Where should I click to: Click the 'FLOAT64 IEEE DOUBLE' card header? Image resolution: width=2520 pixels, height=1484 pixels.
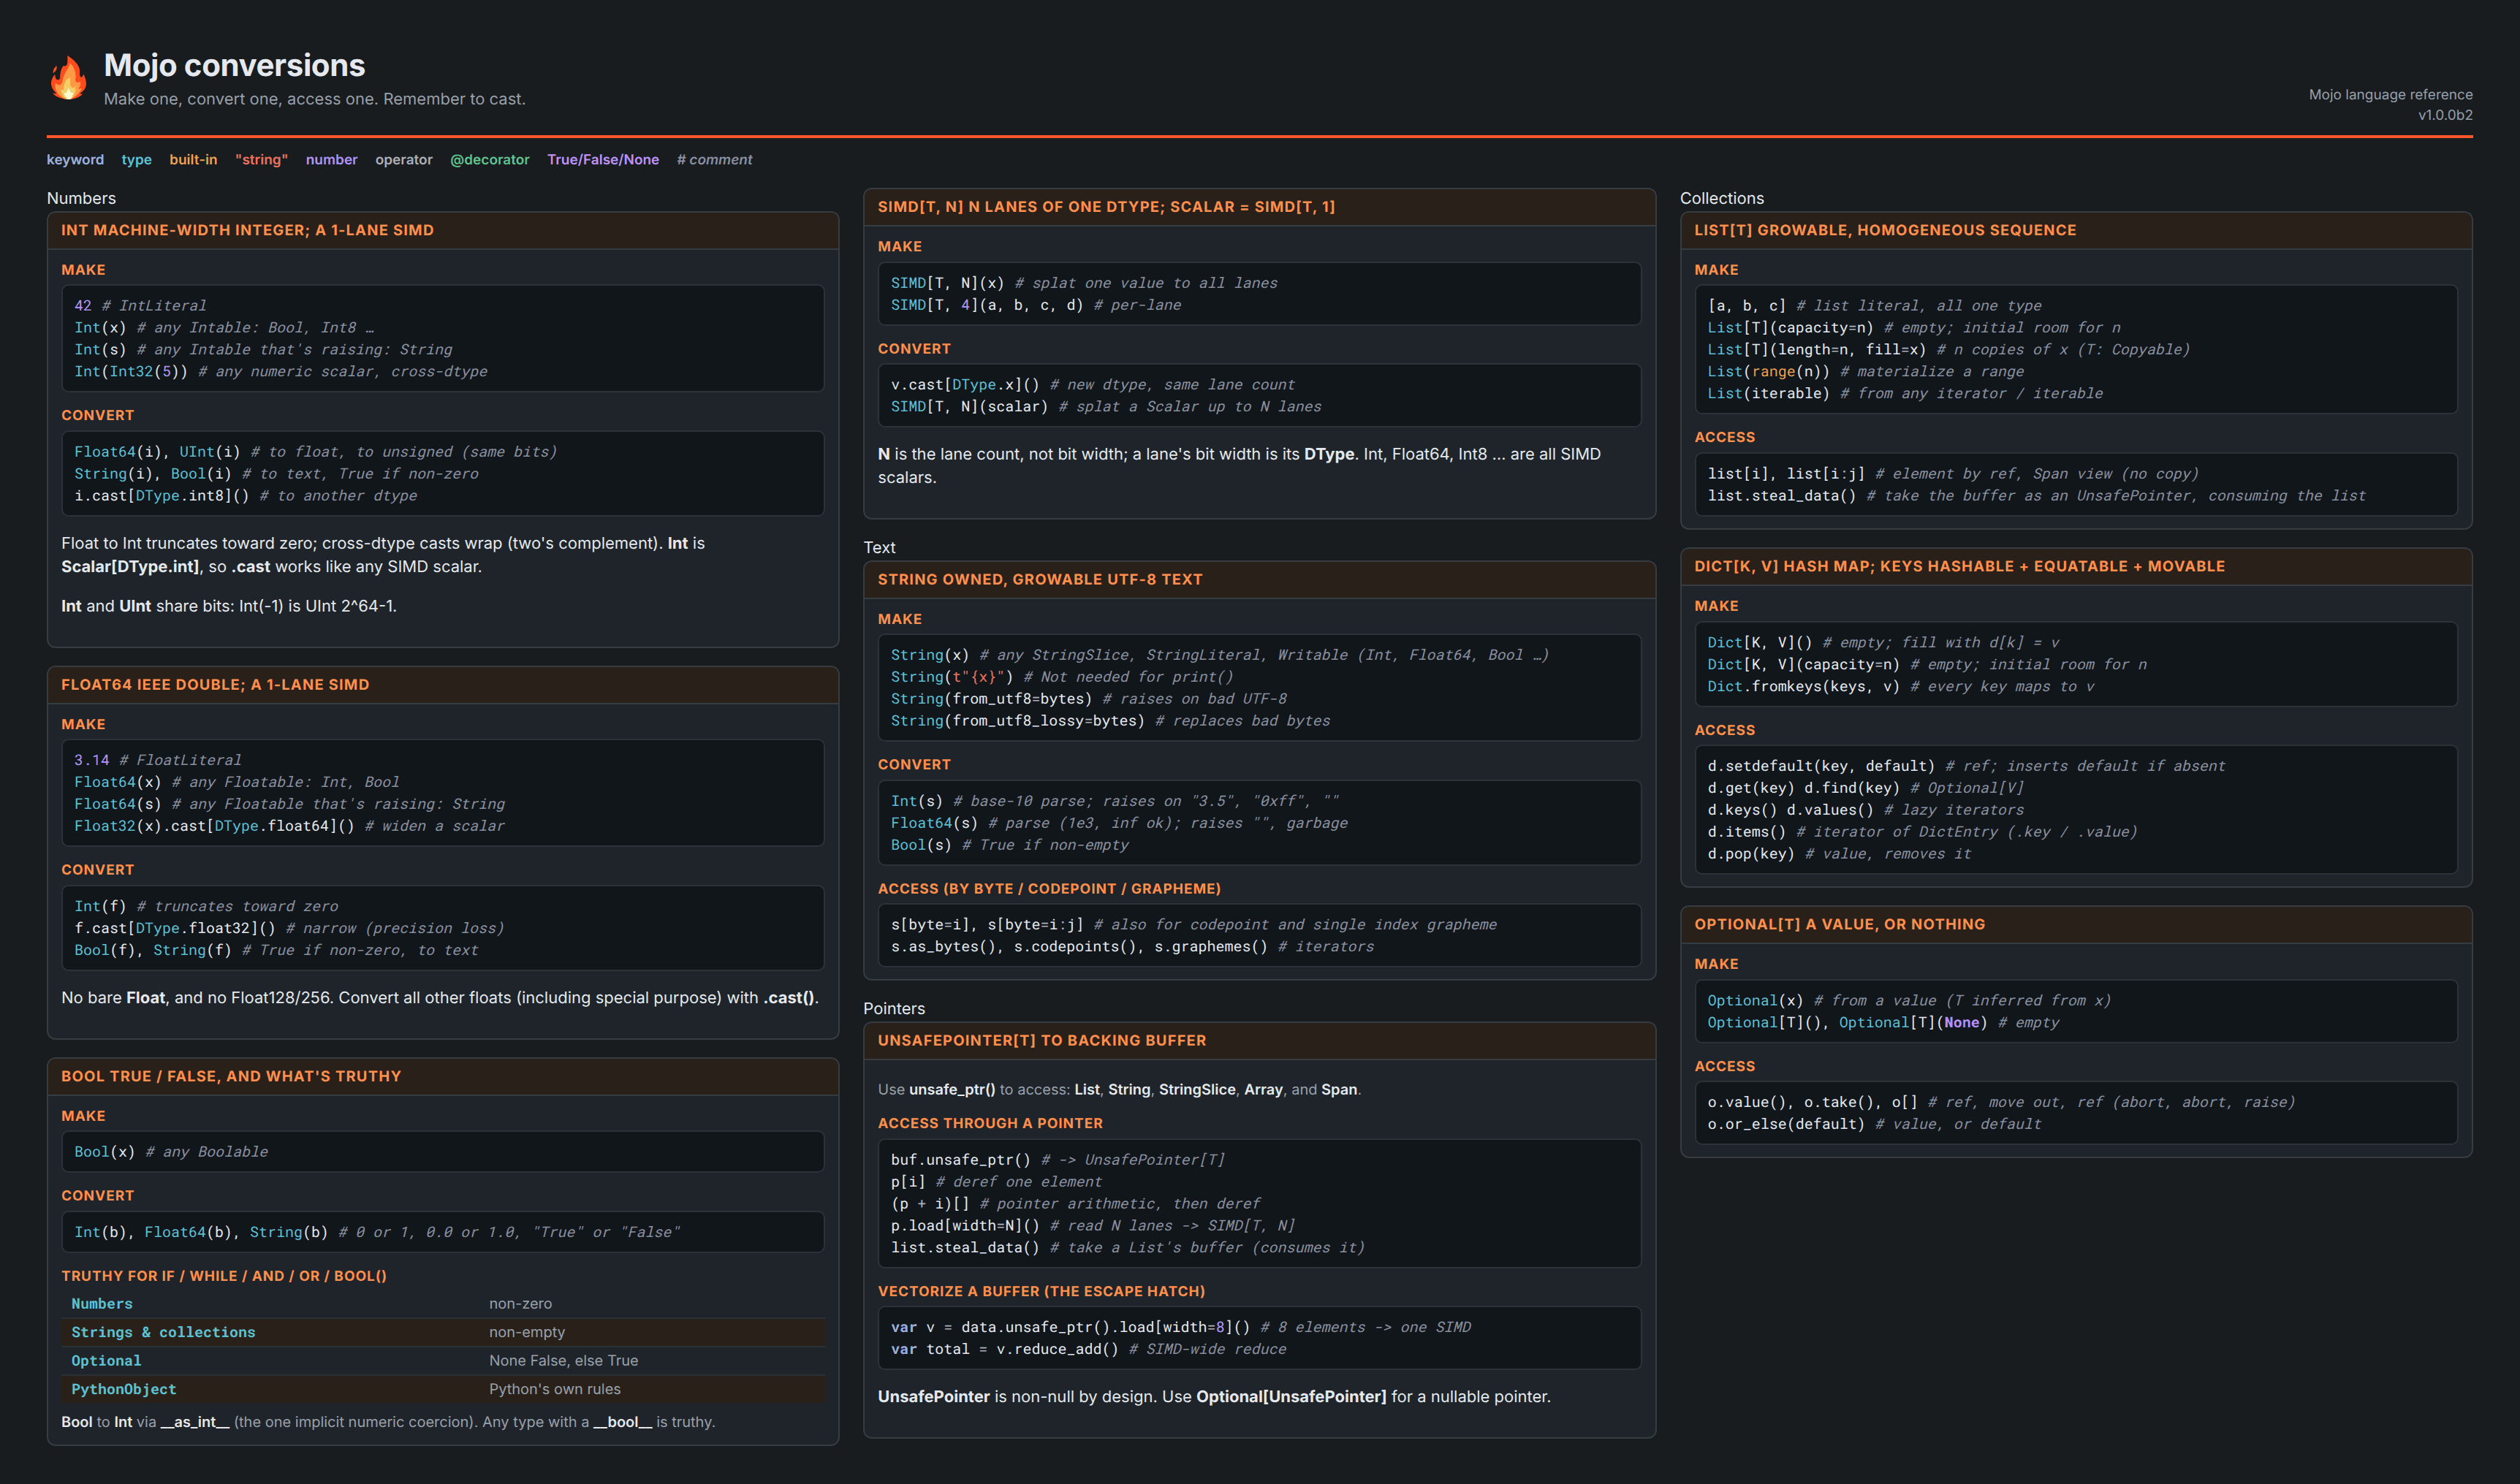click(x=443, y=684)
